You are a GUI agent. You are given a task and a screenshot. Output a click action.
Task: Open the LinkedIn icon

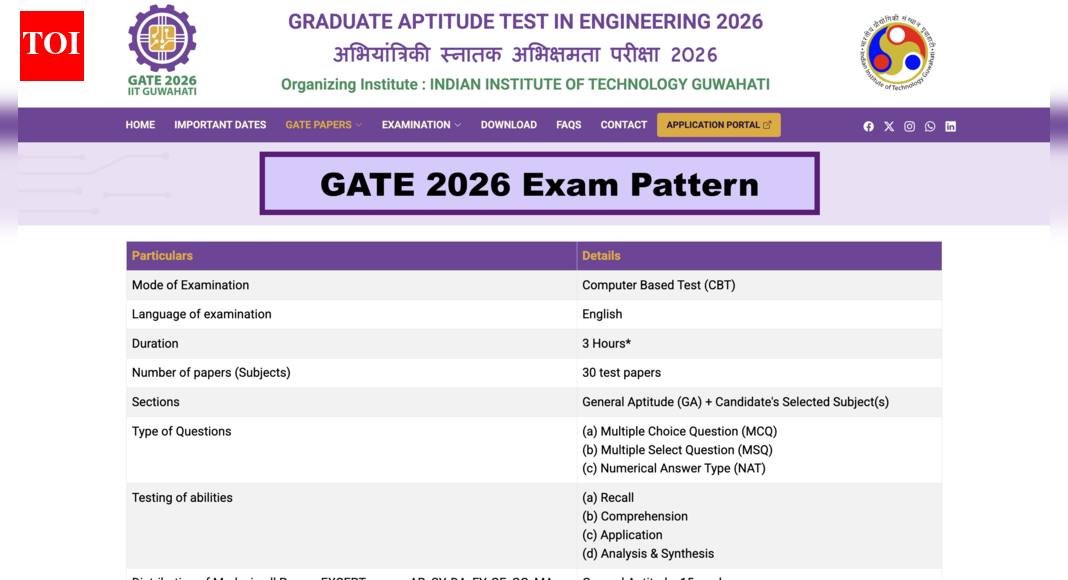pos(950,126)
